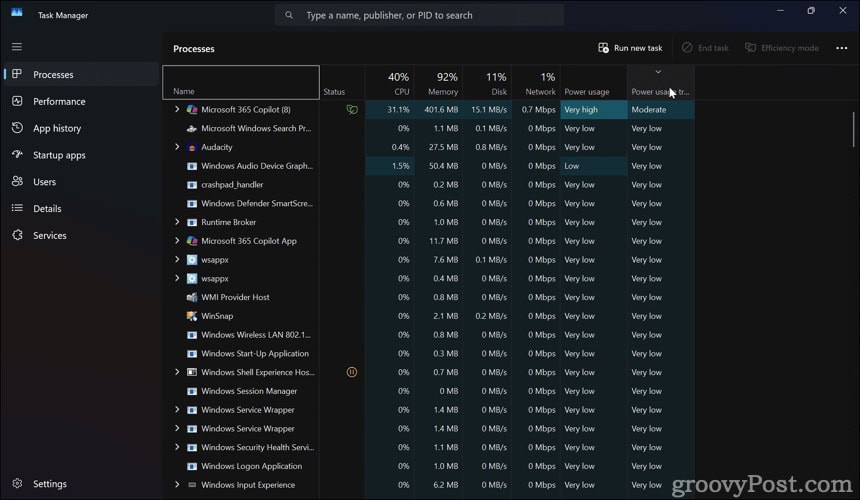Open the Services page
The image size is (860, 500).
[81, 235]
